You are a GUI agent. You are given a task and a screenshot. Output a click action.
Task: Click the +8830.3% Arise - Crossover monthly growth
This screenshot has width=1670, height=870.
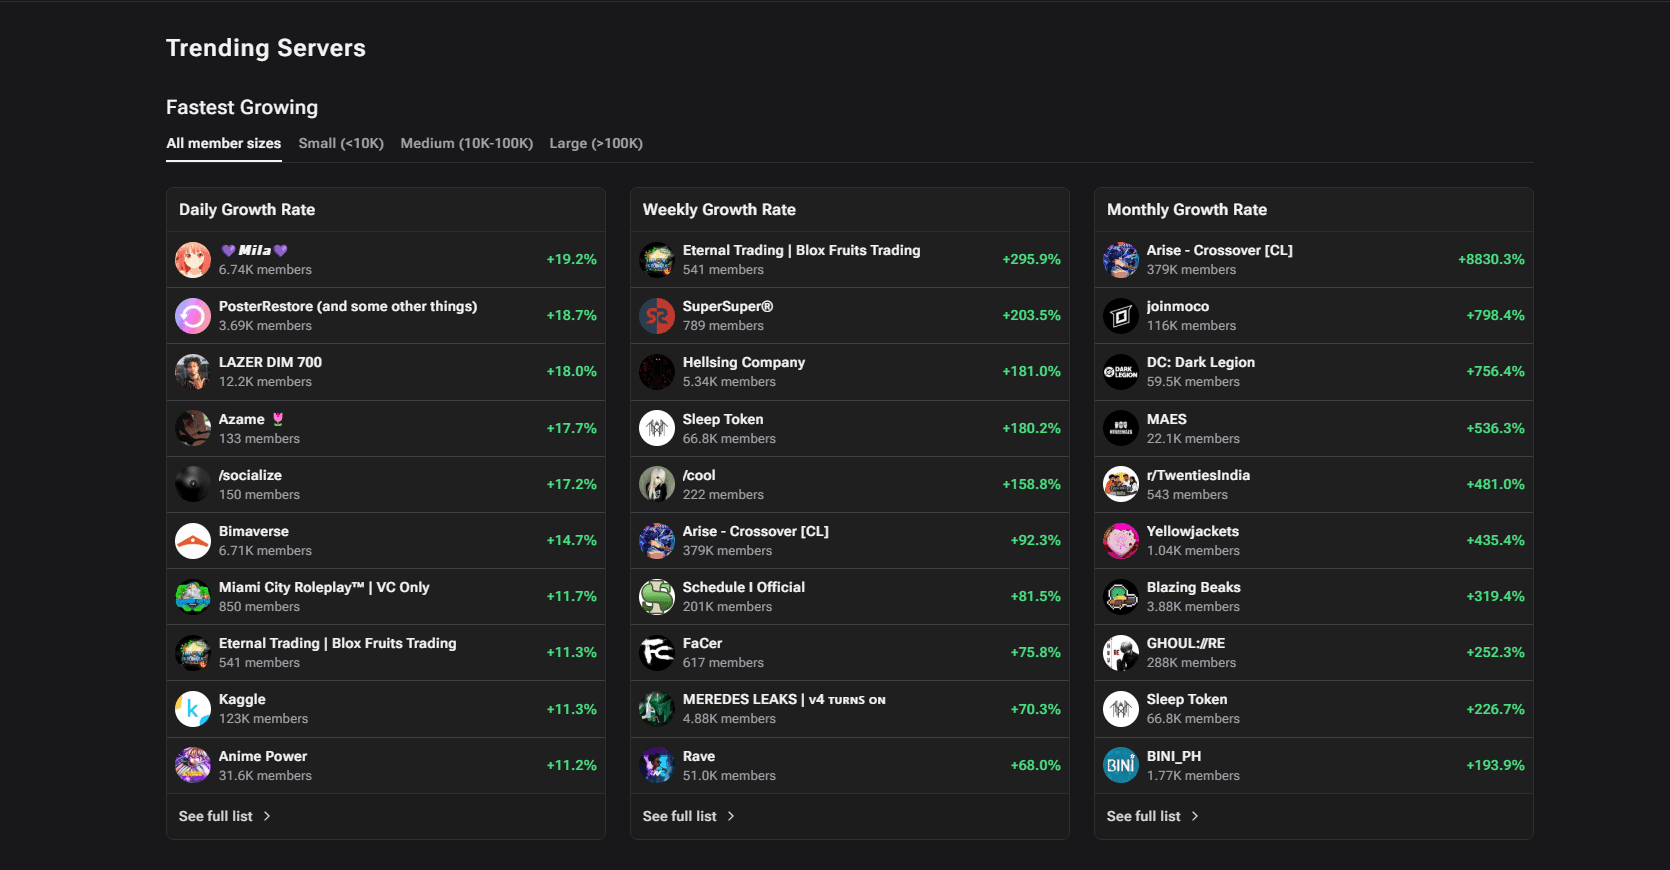[x=1490, y=259]
